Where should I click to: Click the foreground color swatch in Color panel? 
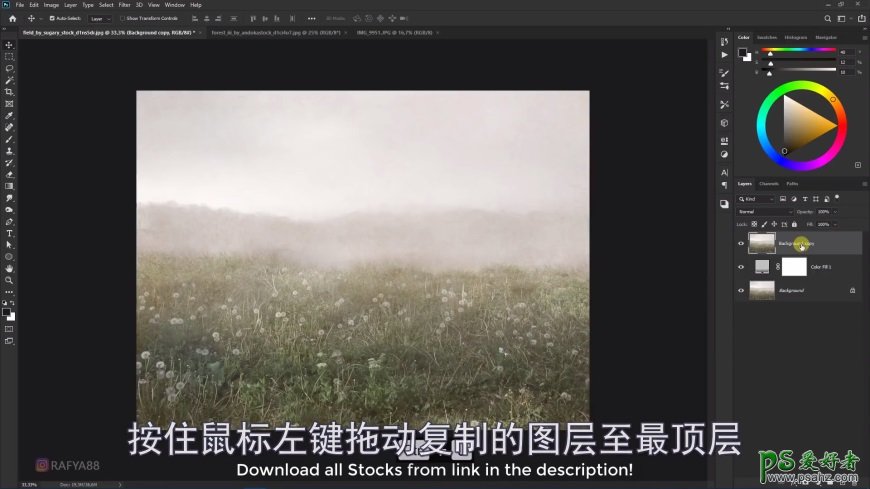pos(742,52)
